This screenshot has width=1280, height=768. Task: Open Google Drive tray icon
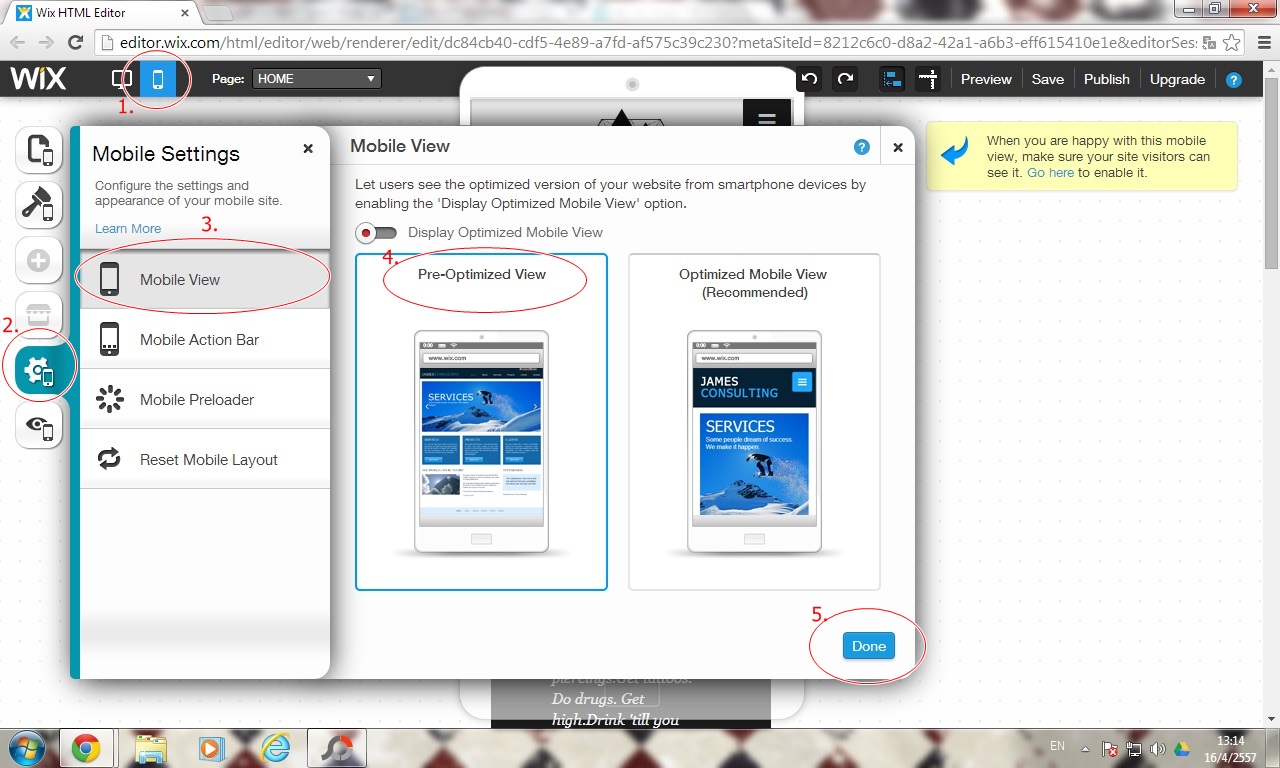click(x=1181, y=749)
